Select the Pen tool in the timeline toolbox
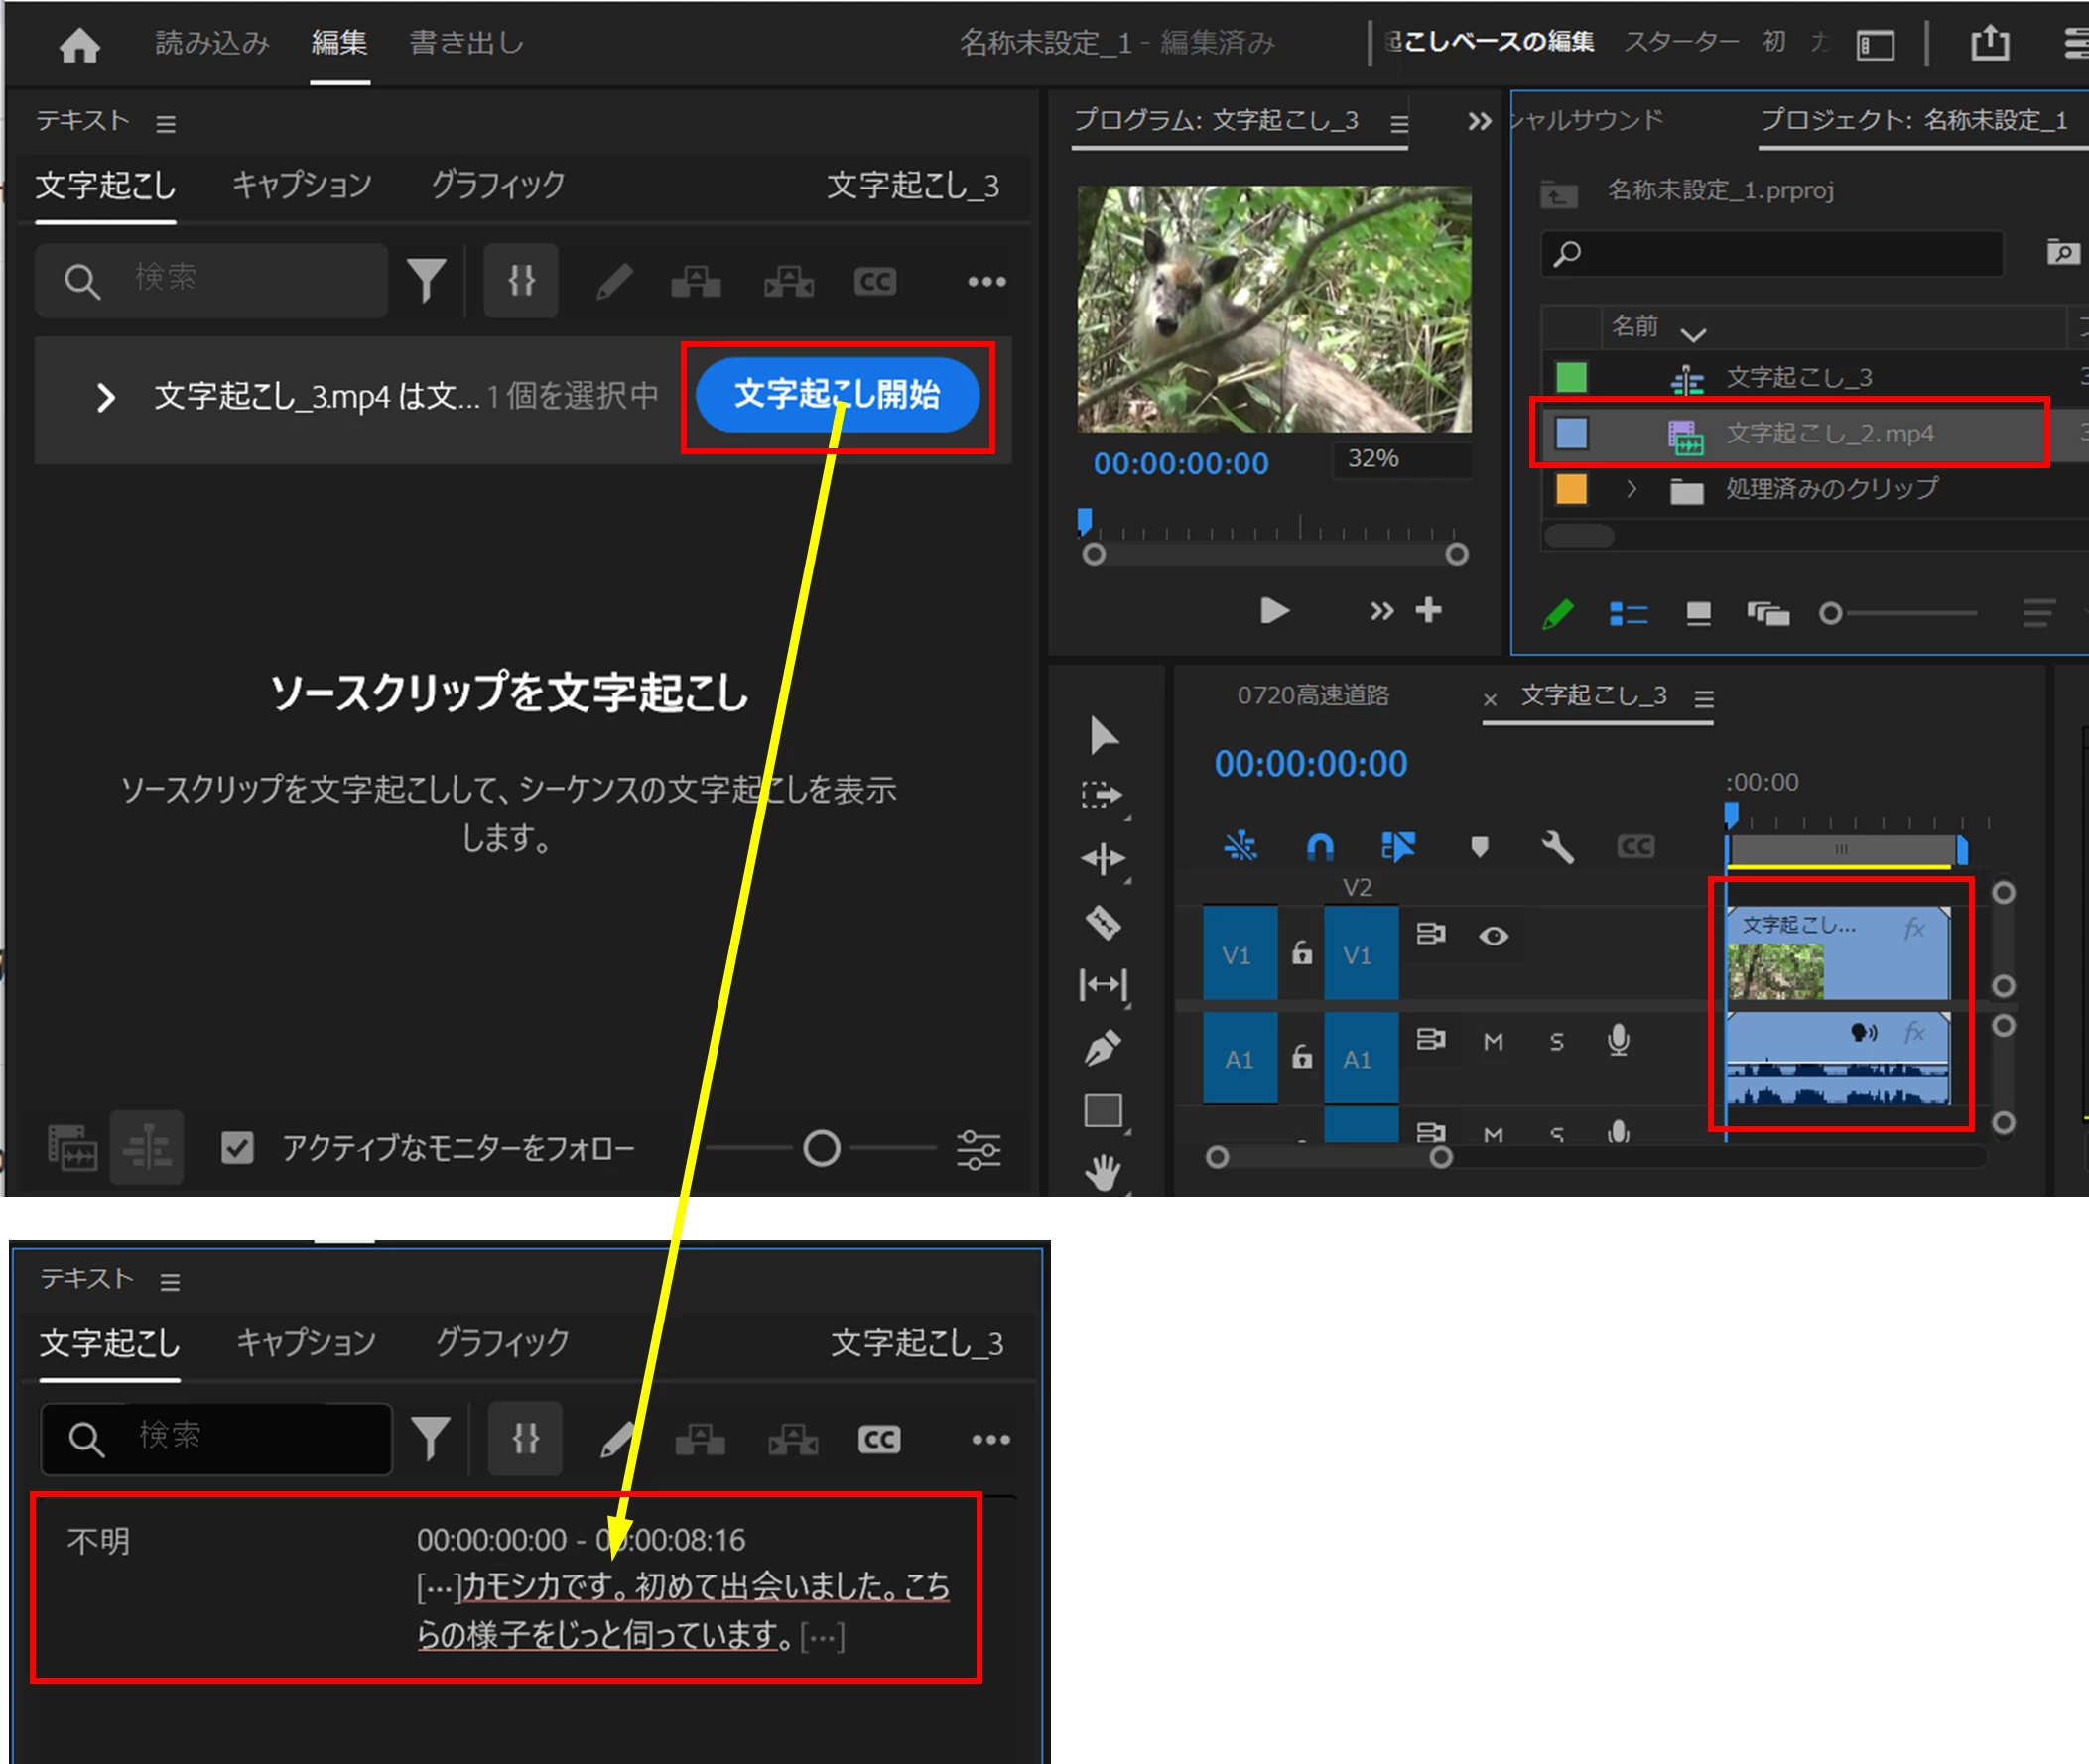2089x1764 pixels. [x=1103, y=1047]
